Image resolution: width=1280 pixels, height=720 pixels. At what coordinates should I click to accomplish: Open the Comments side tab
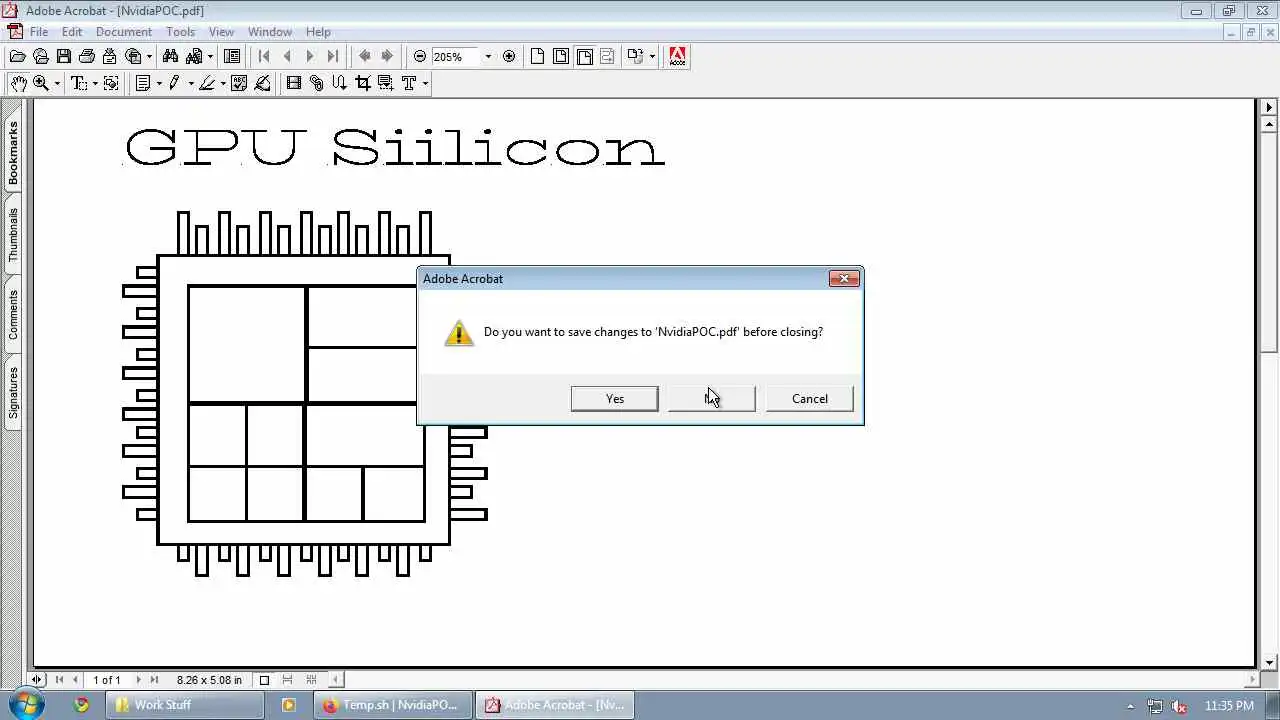pos(13,314)
